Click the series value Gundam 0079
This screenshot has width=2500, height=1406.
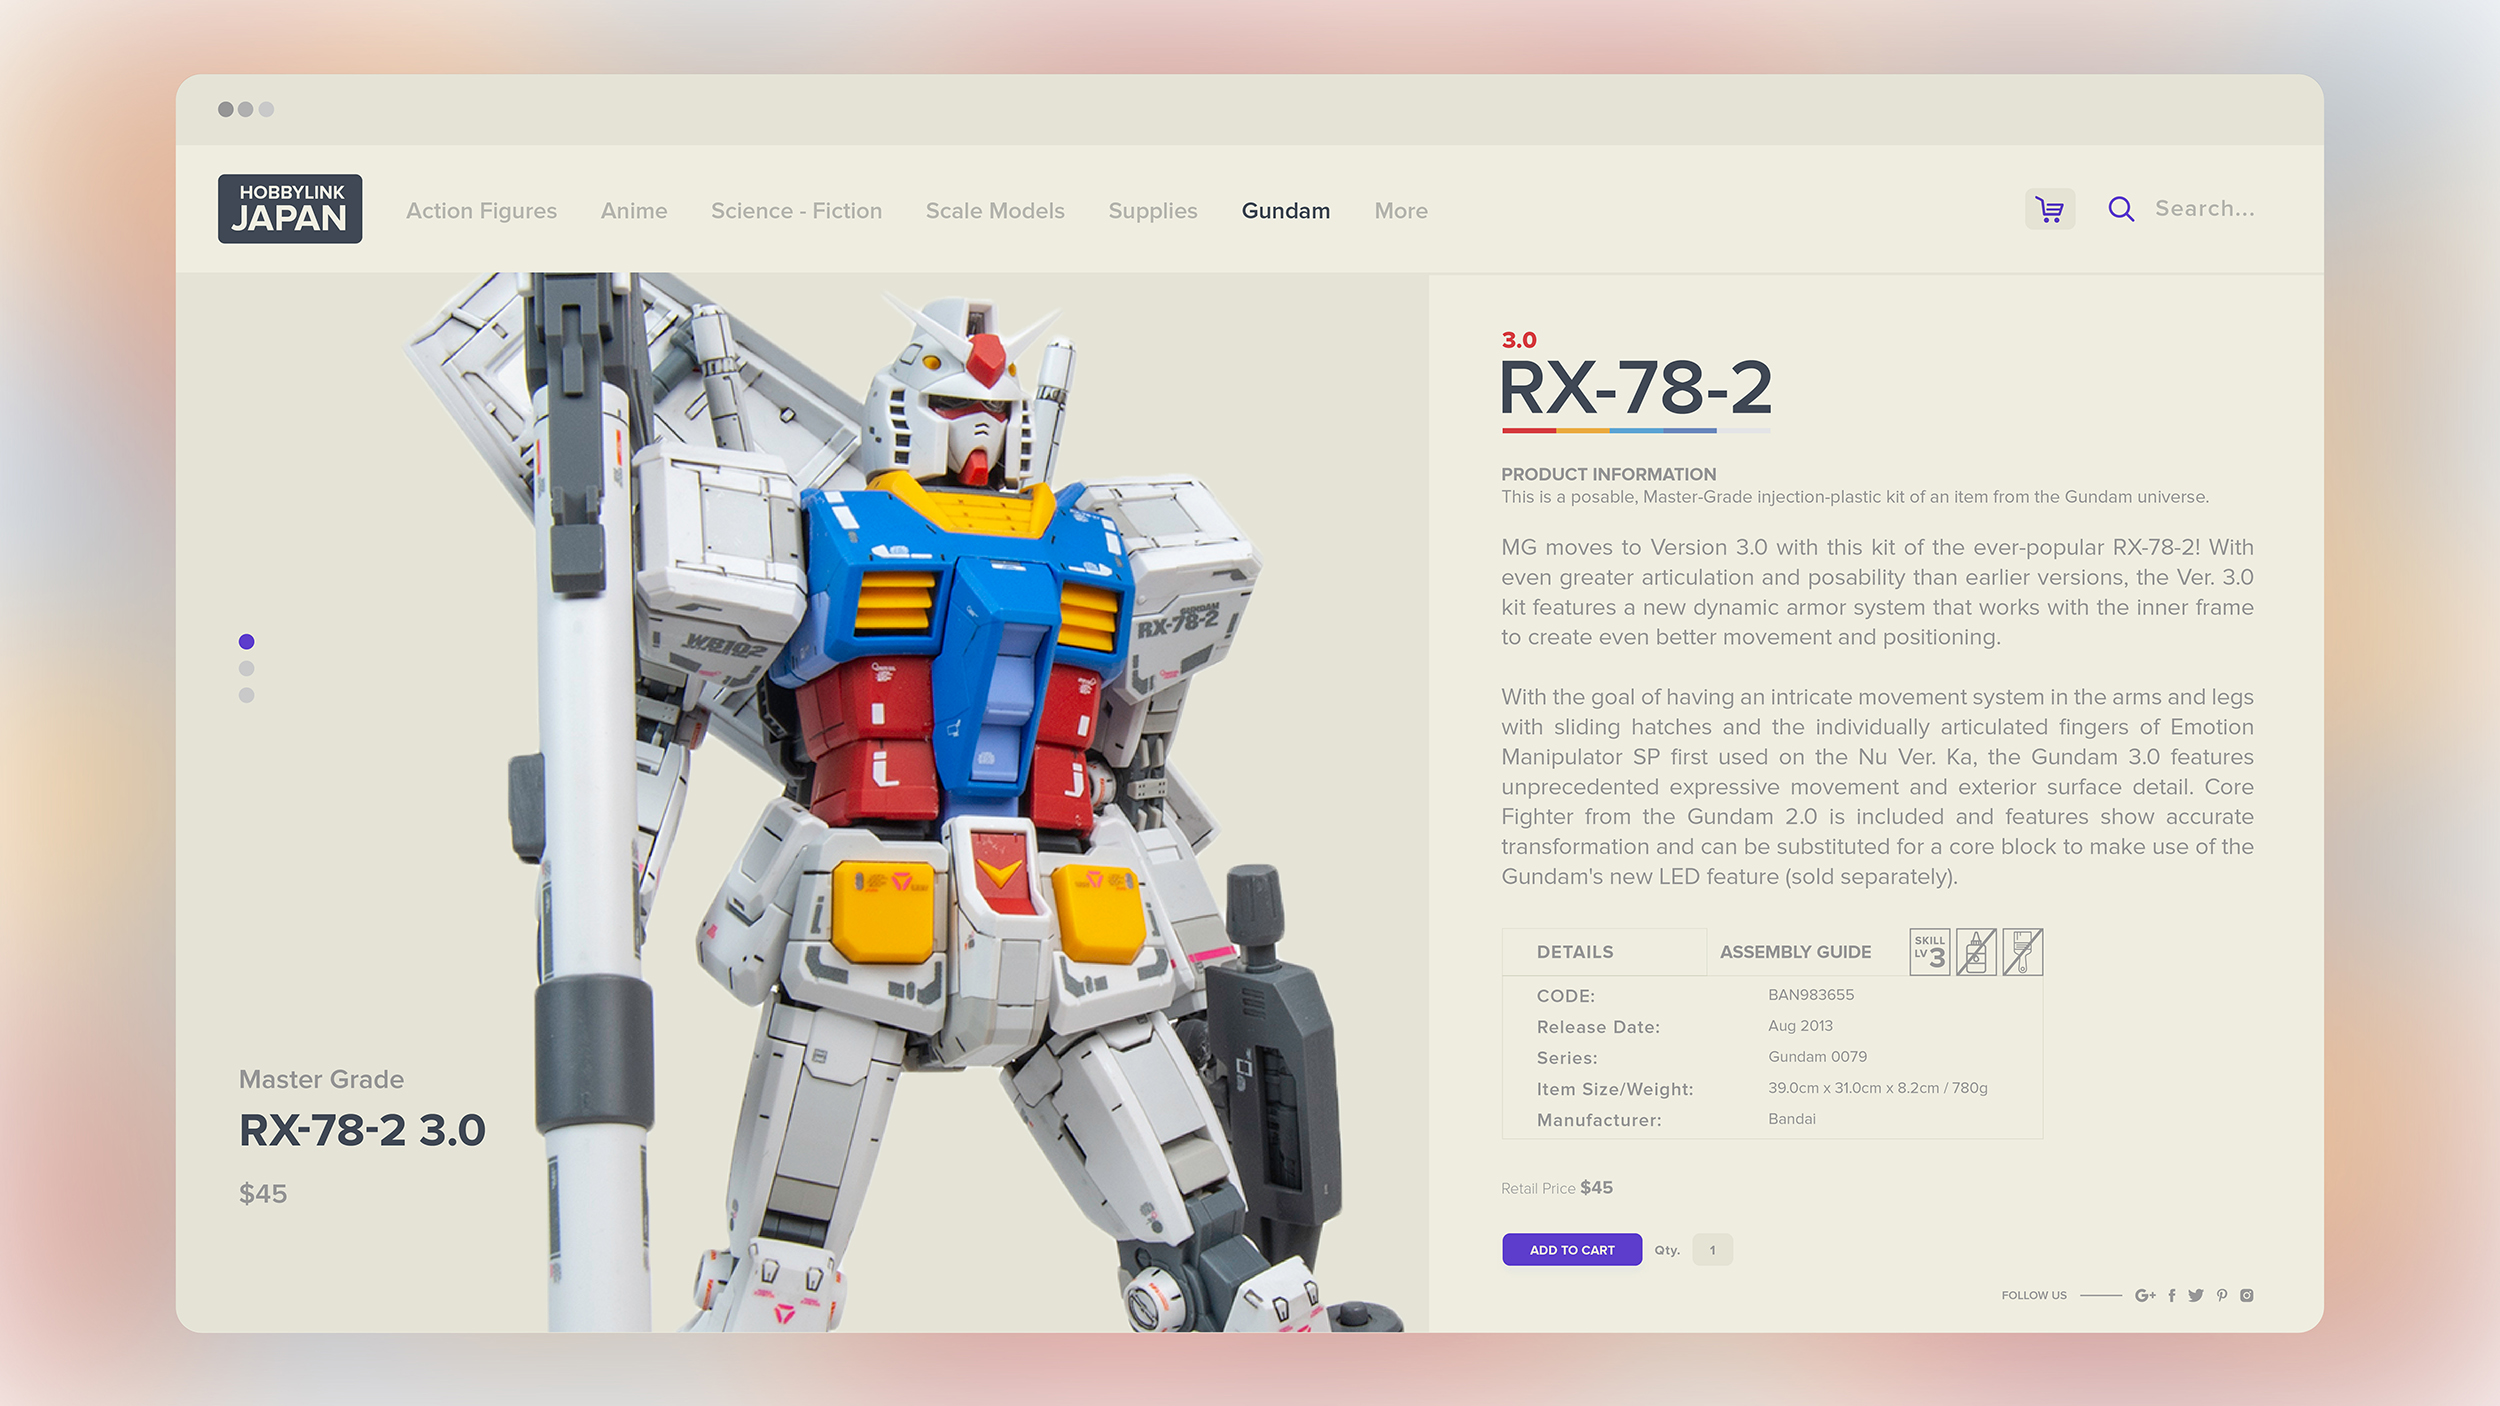point(1817,1057)
